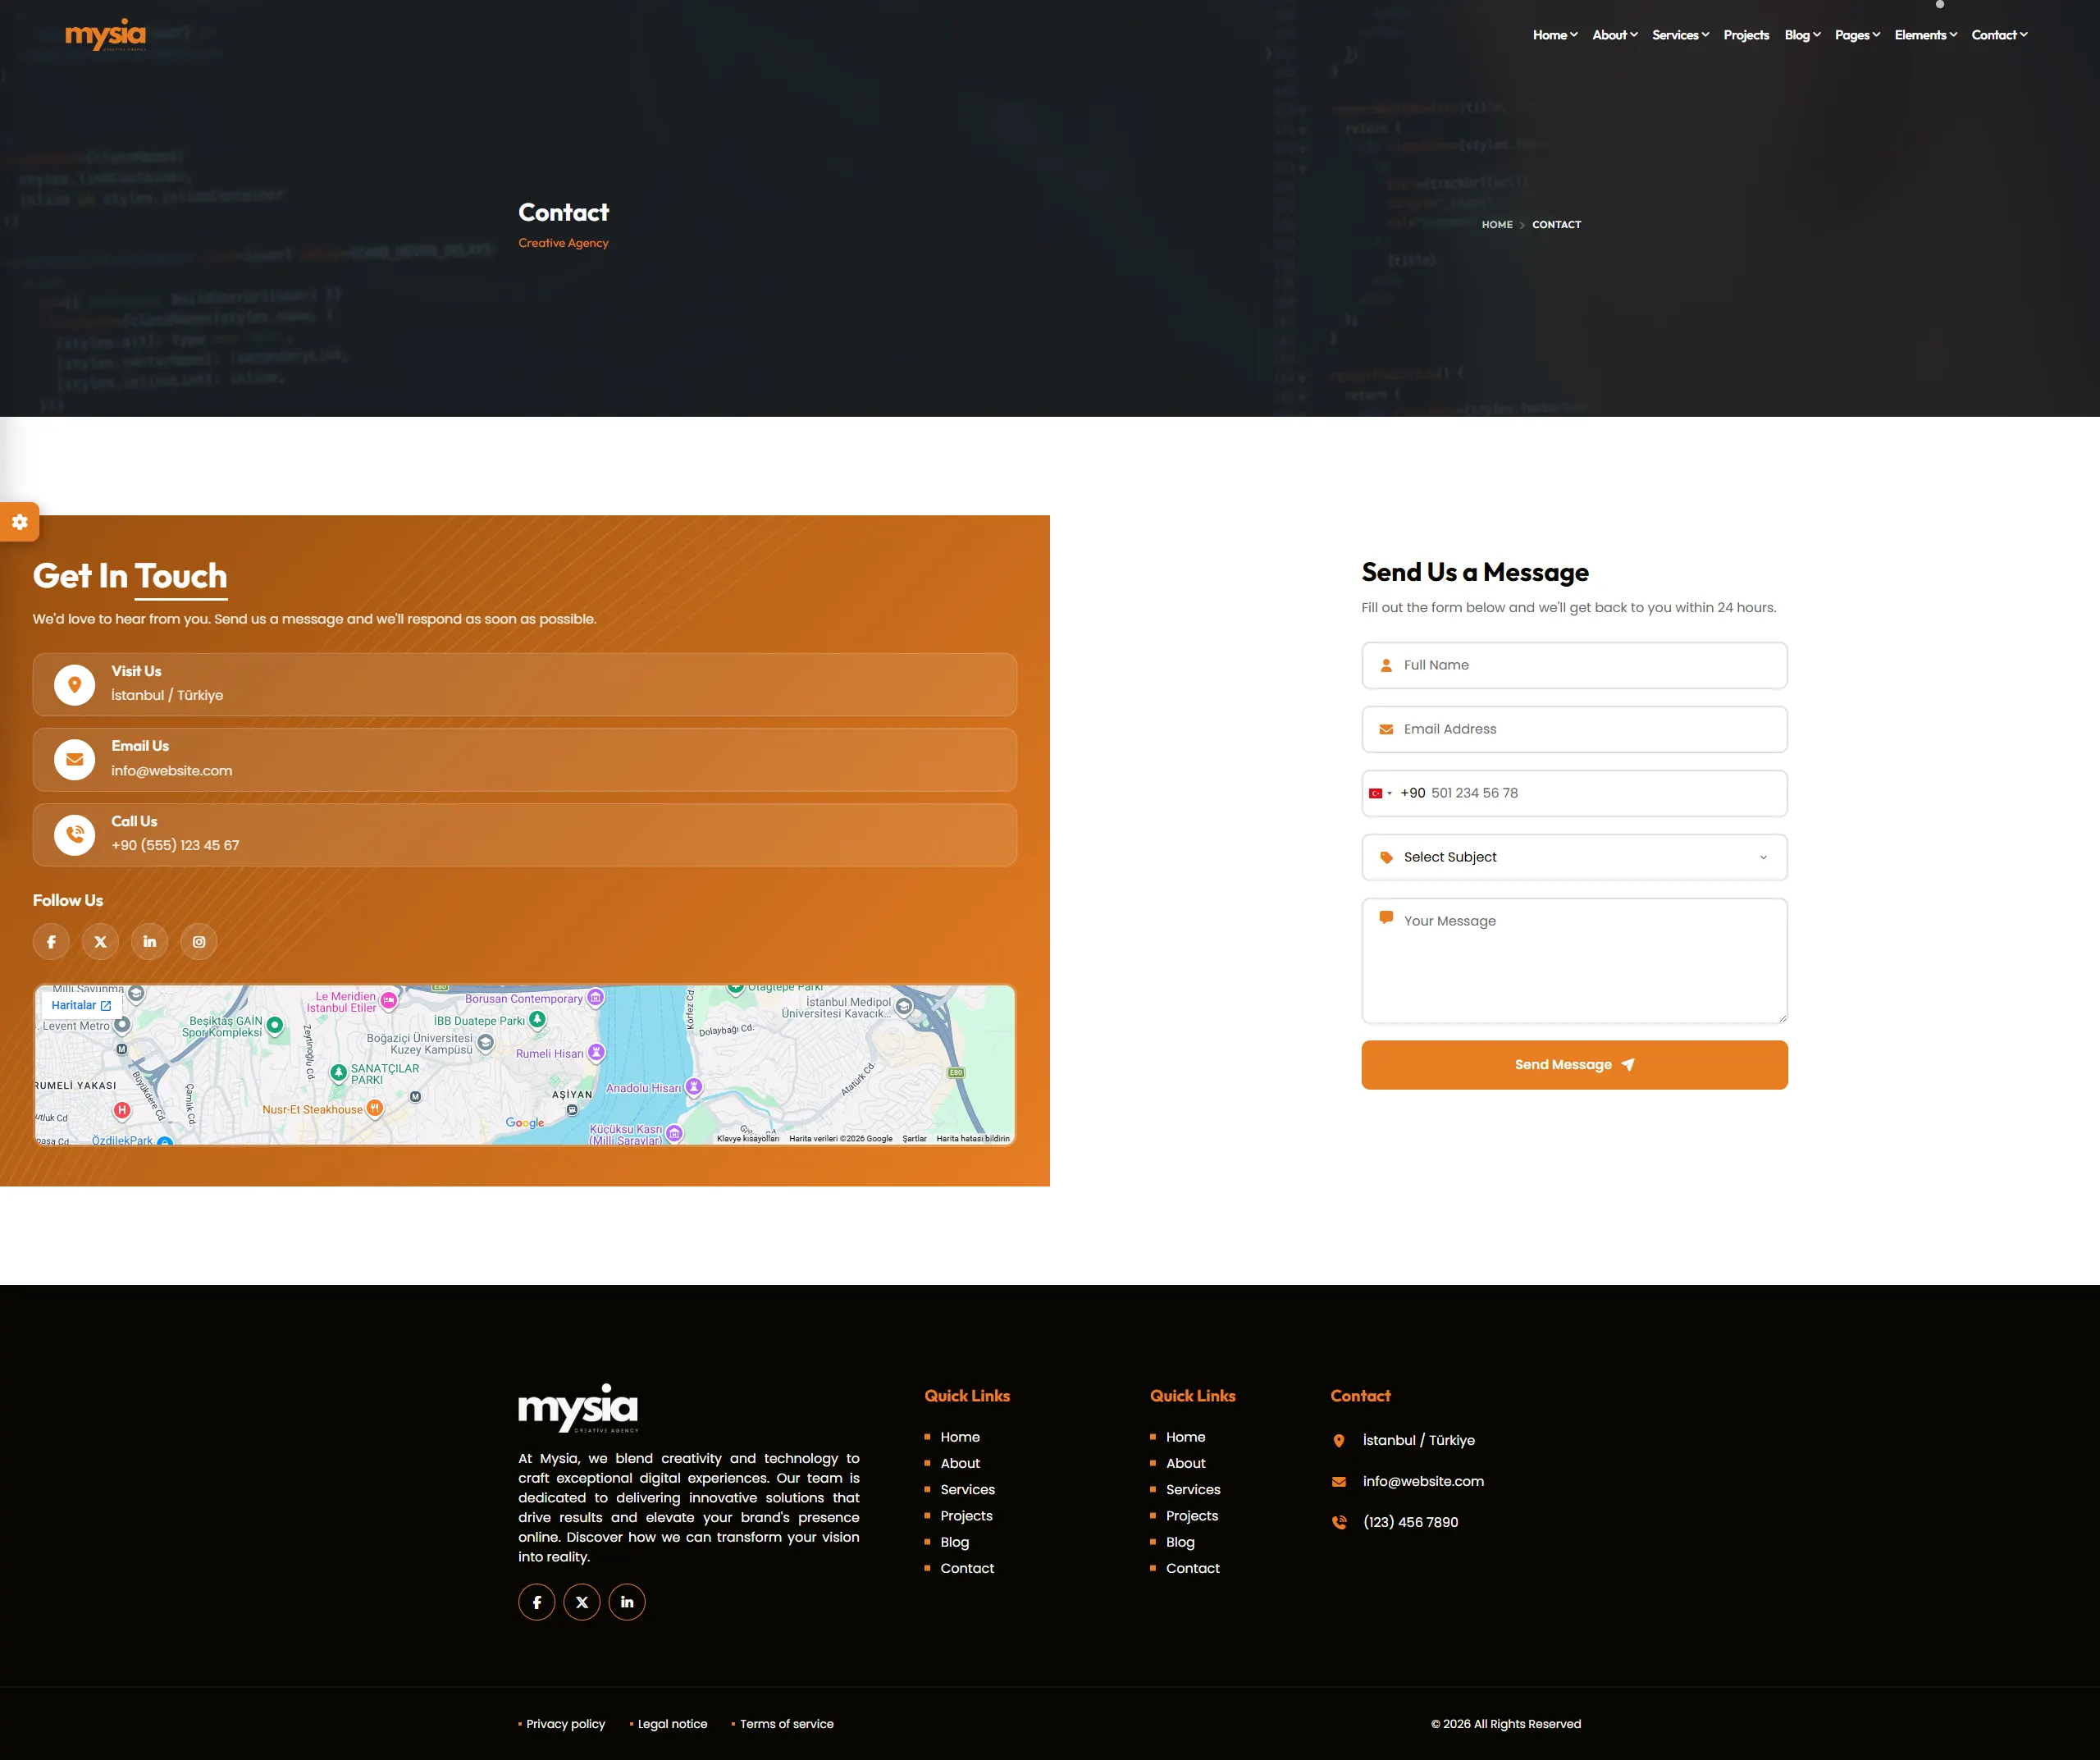Click the footer location pin icon
Viewport: 2100px width, 1760px height.
[x=1339, y=1441]
